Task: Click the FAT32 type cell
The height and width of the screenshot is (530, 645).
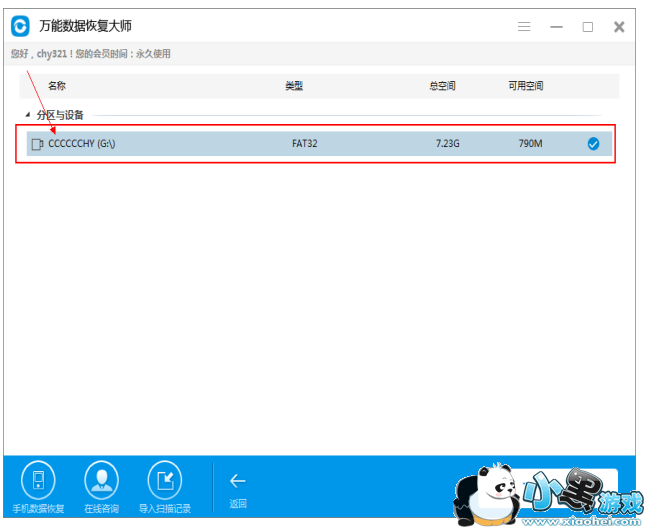Action: click(304, 144)
